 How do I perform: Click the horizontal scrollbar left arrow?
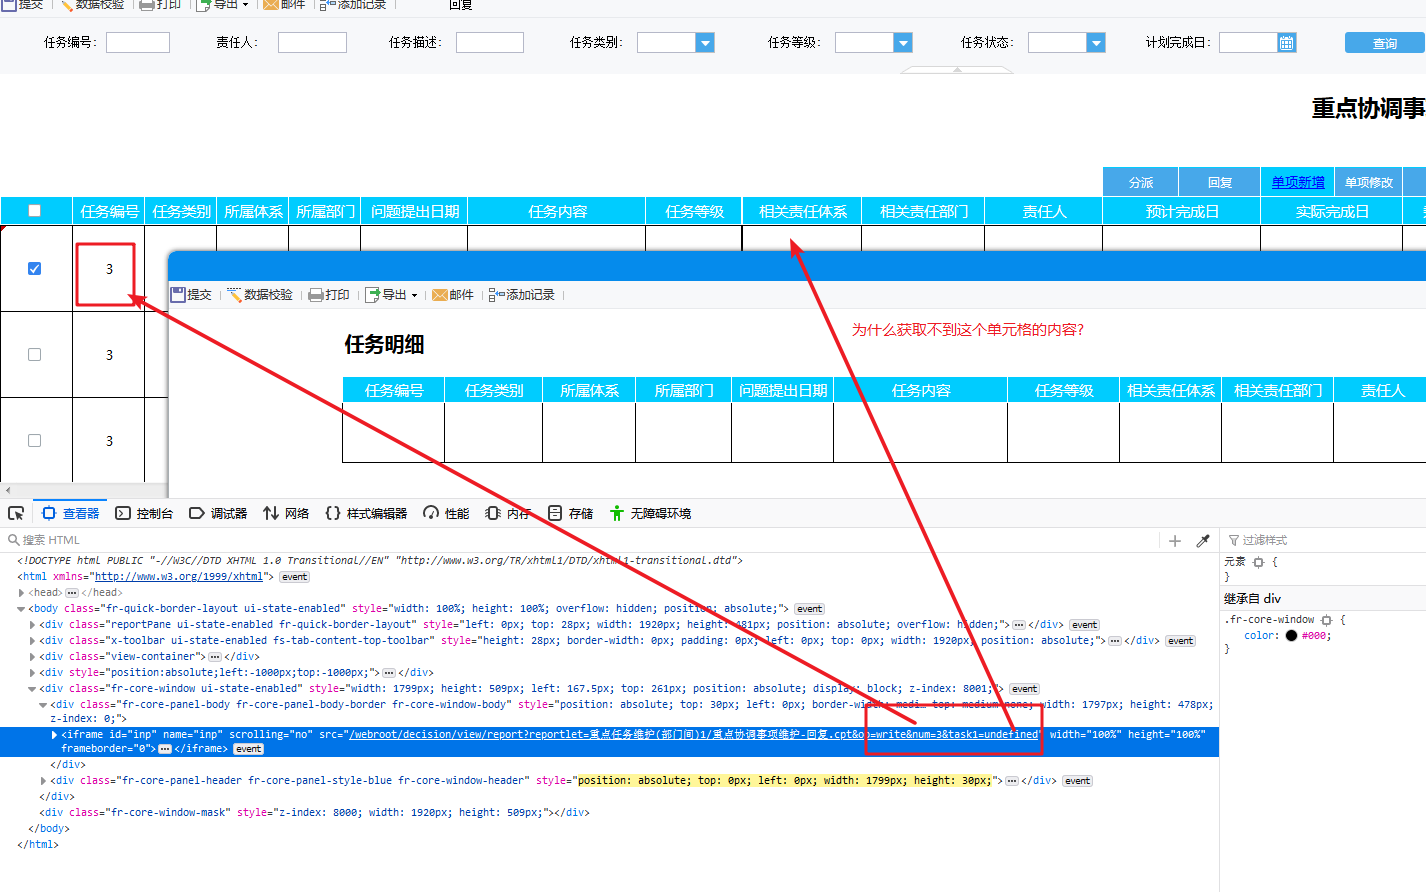(8, 490)
